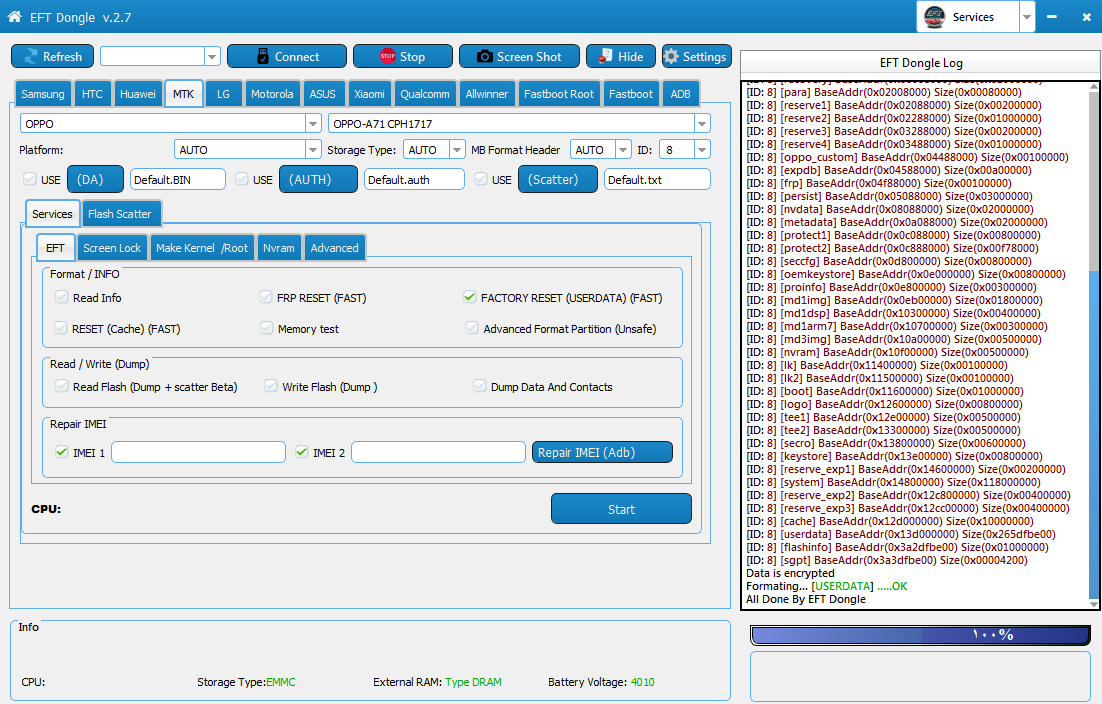Open the Allwinner tab
Screen dimensions: 1102x704
coord(487,93)
